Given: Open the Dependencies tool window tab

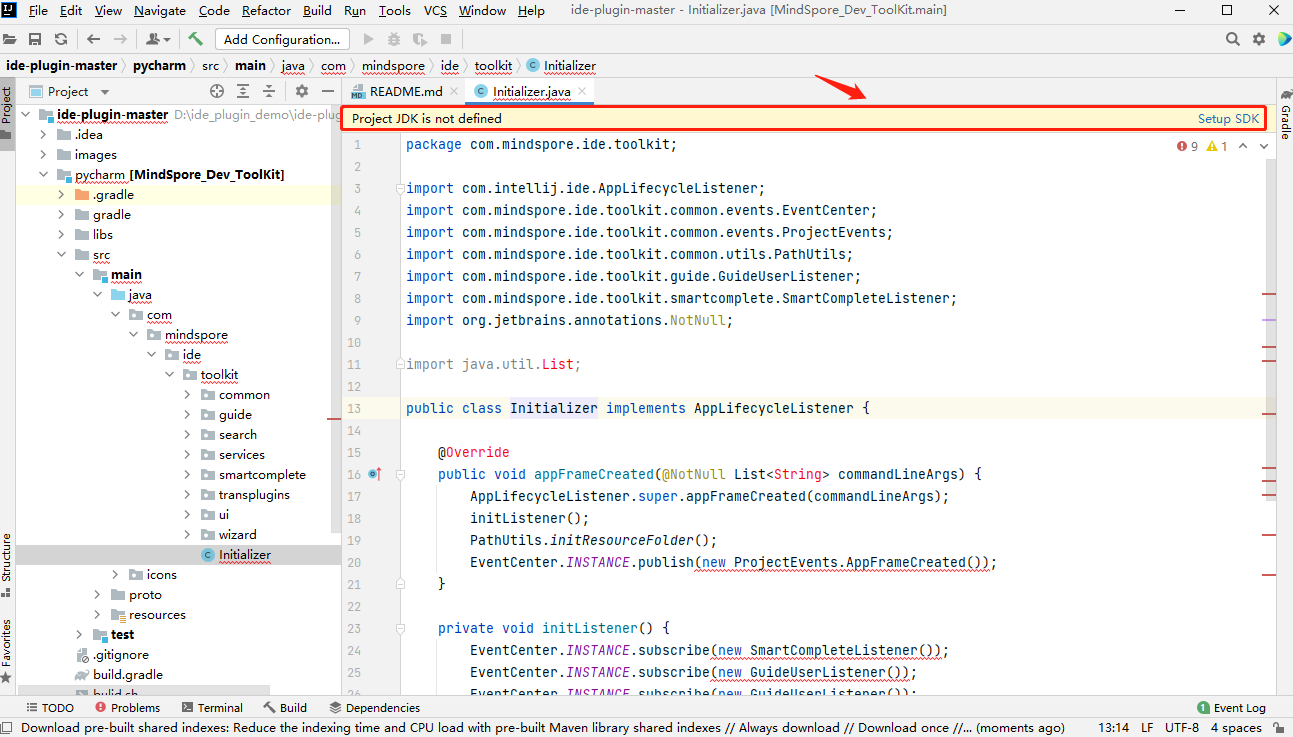Looking at the screenshot, I should click(x=373, y=708).
